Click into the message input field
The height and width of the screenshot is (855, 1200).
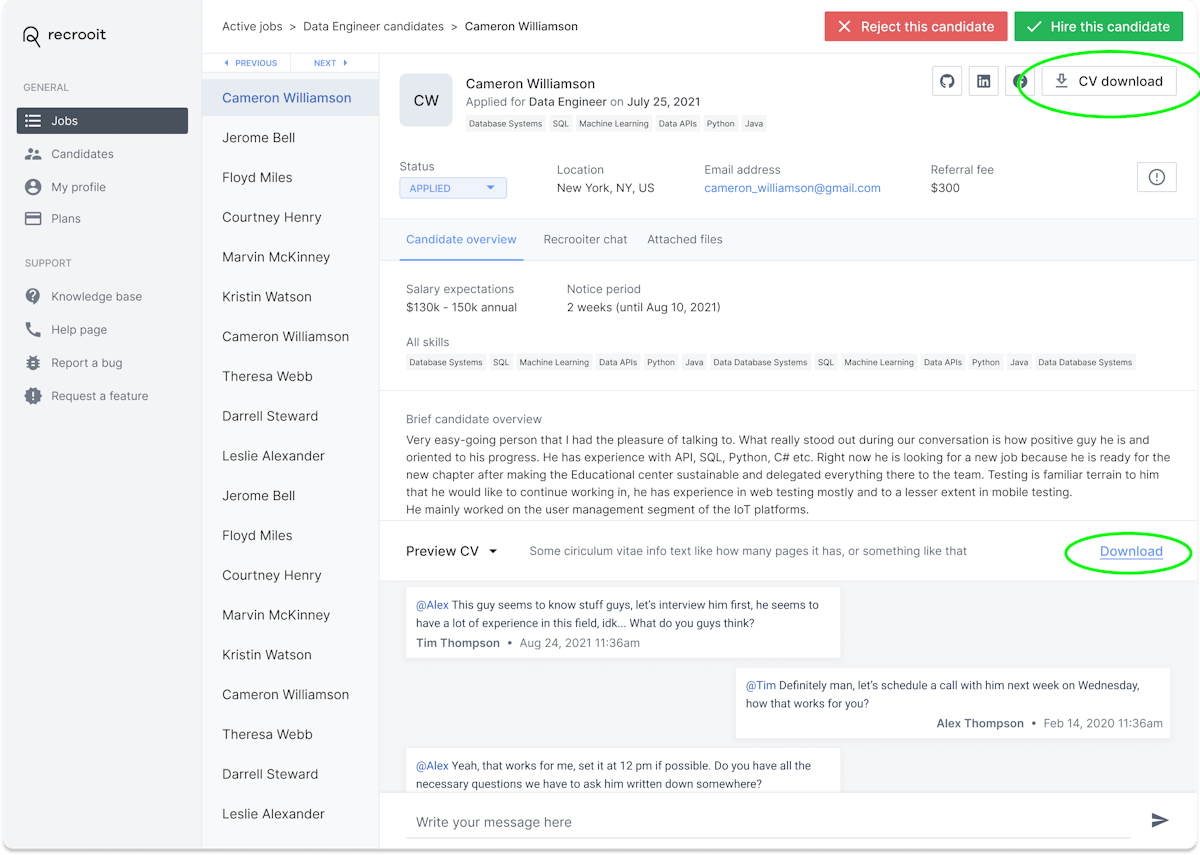770,822
